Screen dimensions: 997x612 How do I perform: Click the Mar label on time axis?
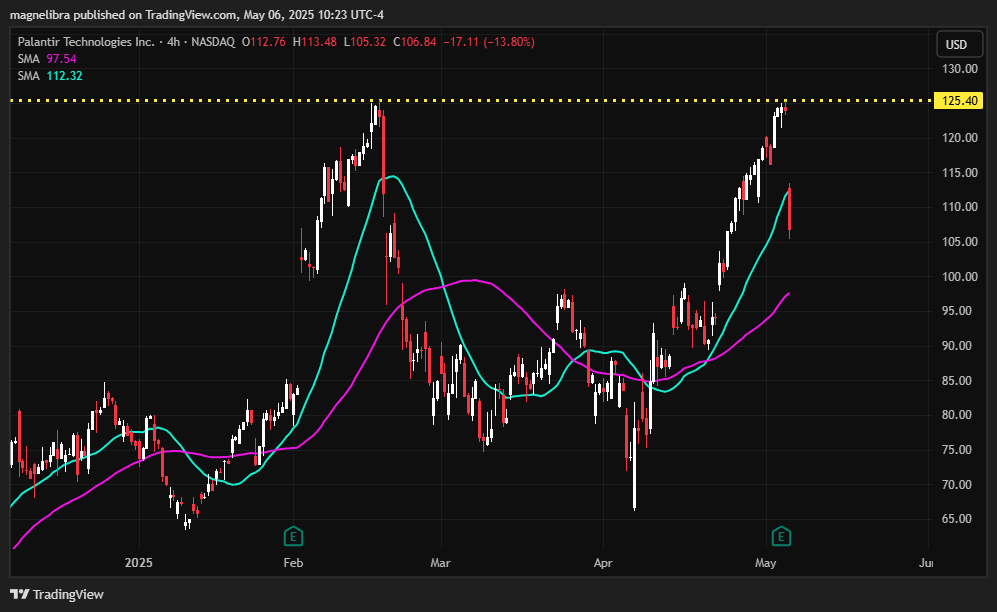click(440, 563)
